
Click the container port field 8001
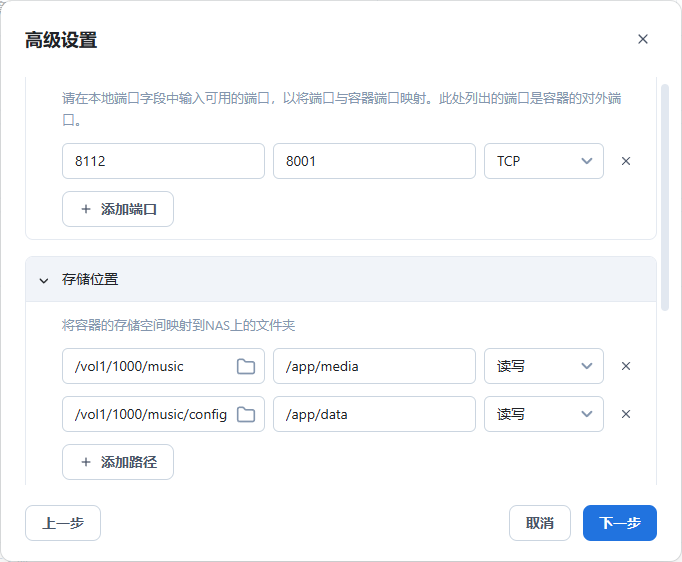point(373,161)
